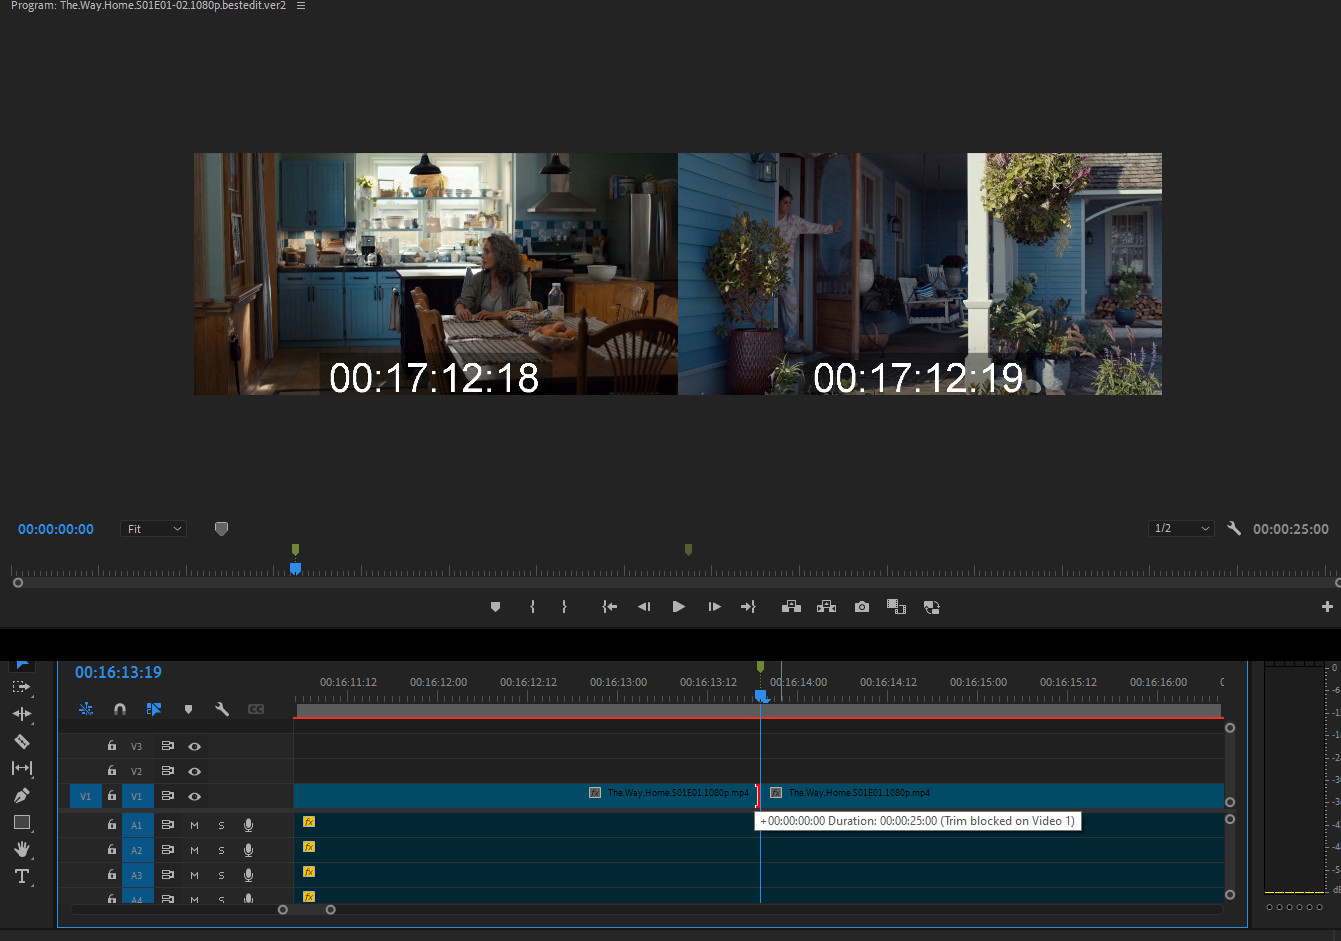1341x941 pixels.
Task: Select the Track Select Forward tool
Action: coord(21,687)
